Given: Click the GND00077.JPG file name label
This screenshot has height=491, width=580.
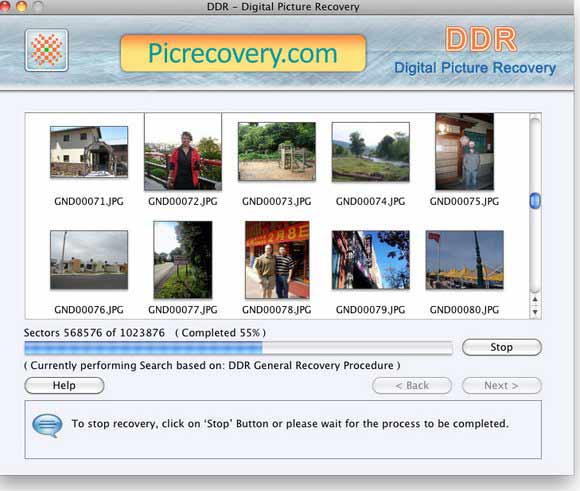Looking at the screenshot, I should (183, 310).
